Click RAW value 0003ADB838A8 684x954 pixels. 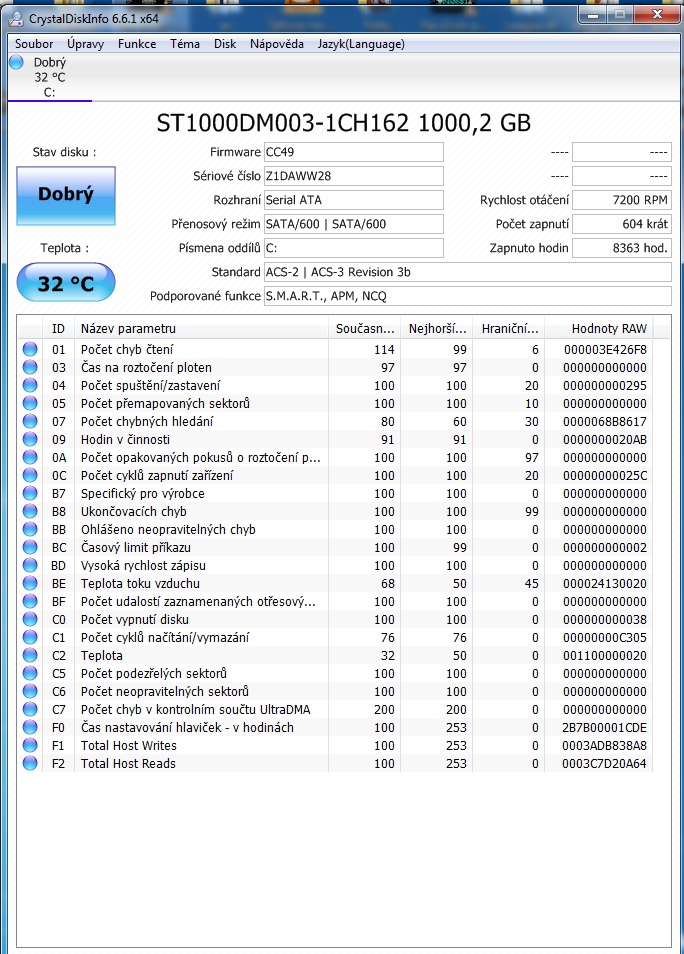point(604,745)
